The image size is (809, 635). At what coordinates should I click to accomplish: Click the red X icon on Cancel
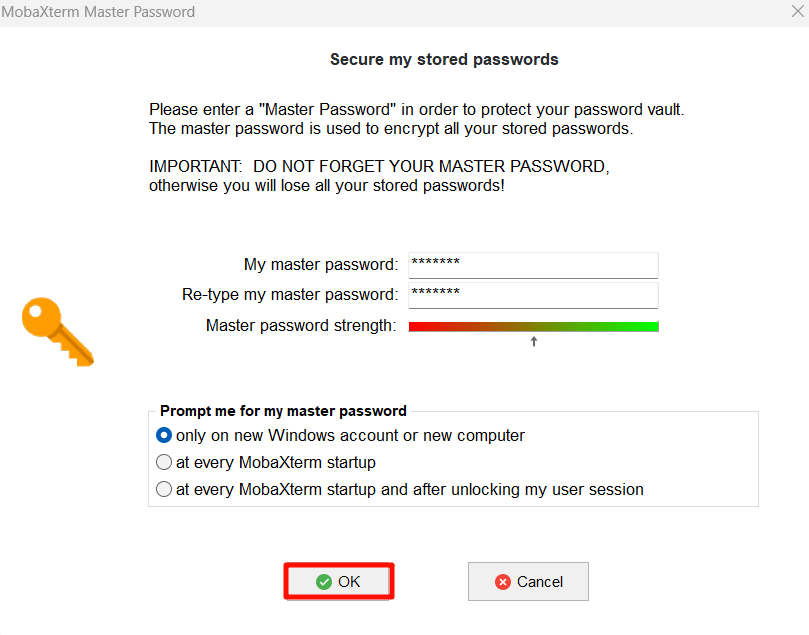[x=503, y=582]
